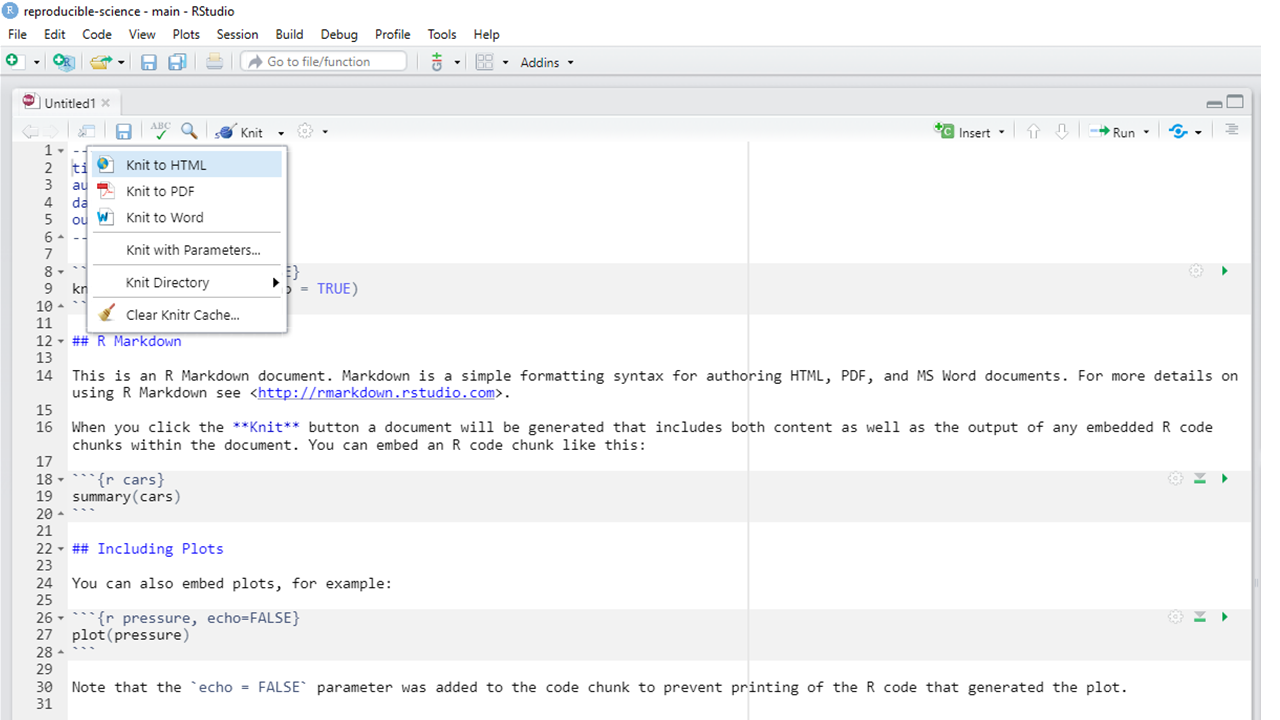Expand the Knit Directory submenu
Viewport: 1280px width, 720px height.
pos(187,282)
